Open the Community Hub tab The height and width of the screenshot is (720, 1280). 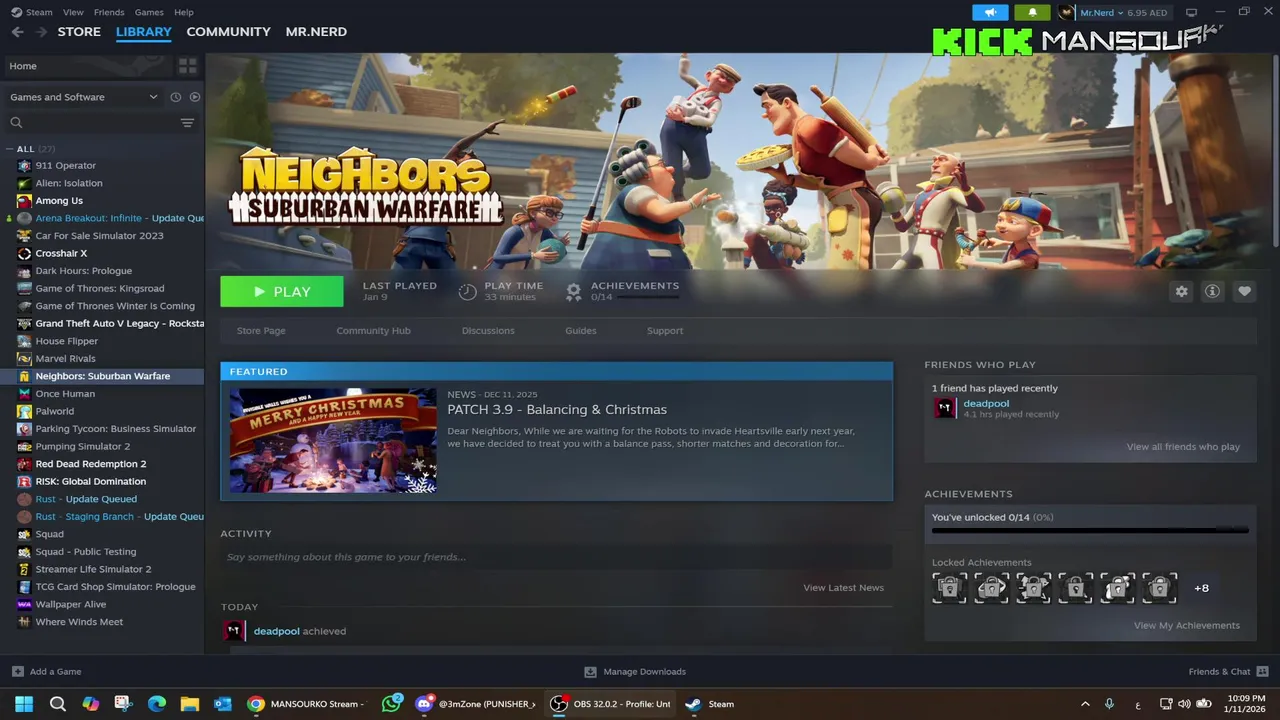[x=373, y=331]
